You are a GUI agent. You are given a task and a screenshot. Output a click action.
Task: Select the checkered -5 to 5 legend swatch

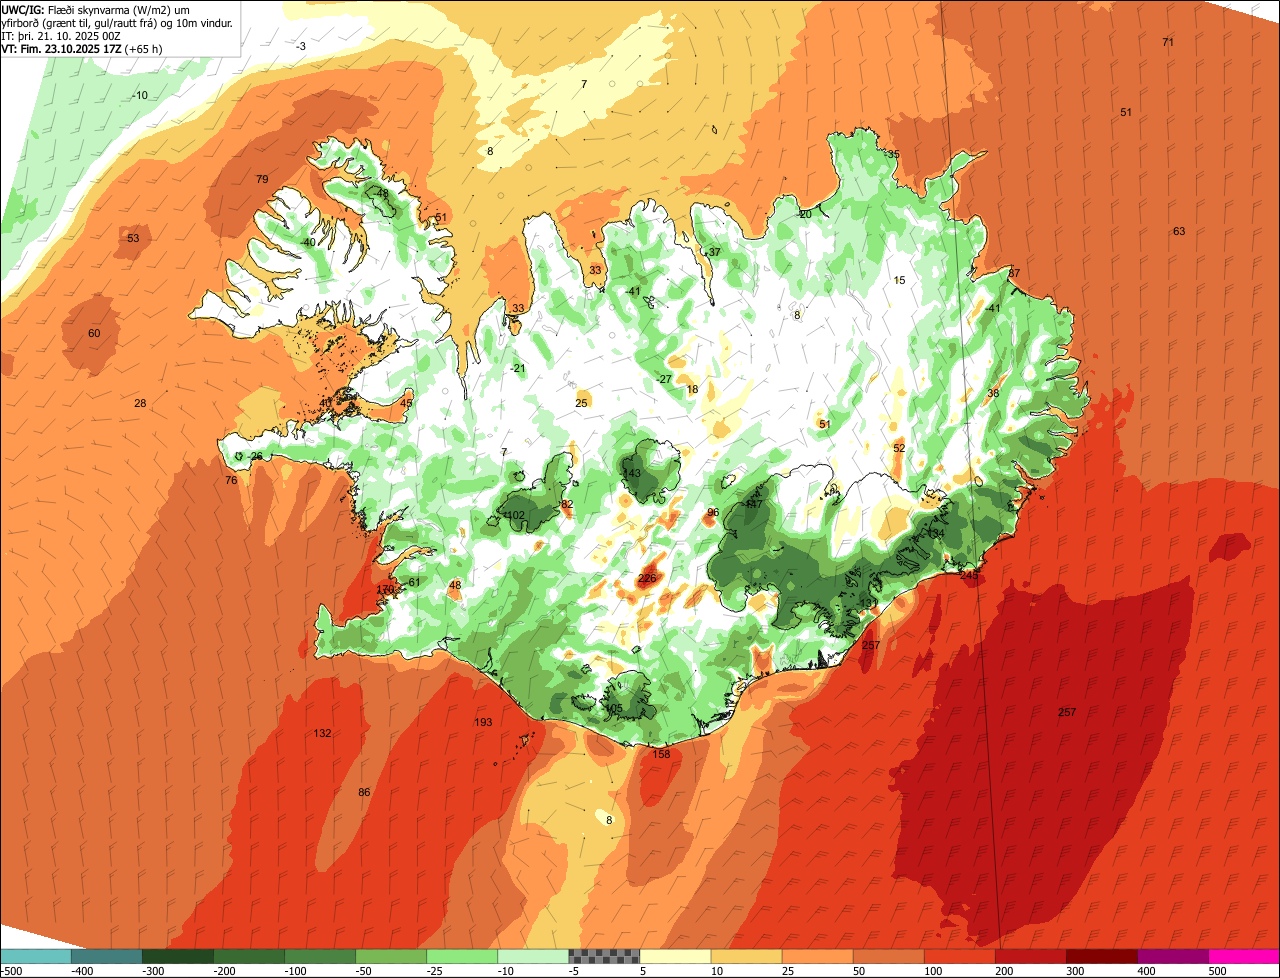pyautogui.click(x=604, y=956)
